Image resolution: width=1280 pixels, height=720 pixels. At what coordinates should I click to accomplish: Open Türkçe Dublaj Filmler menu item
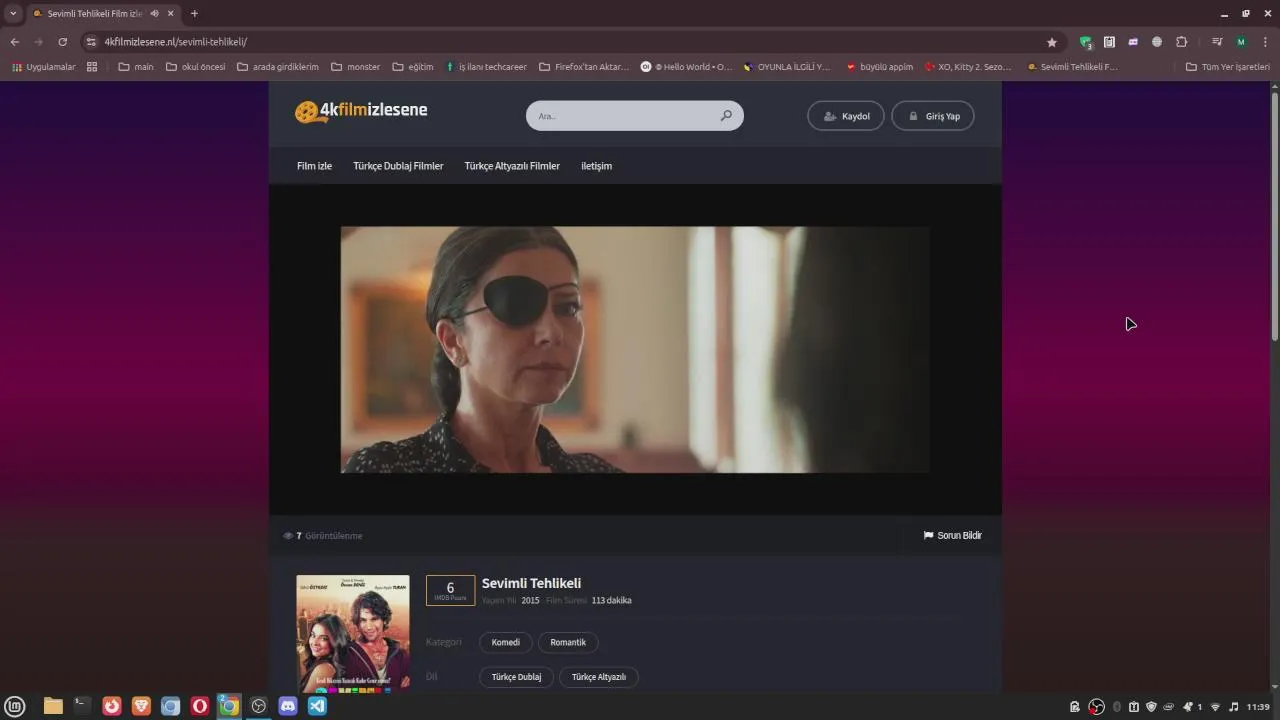pos(398,166)
